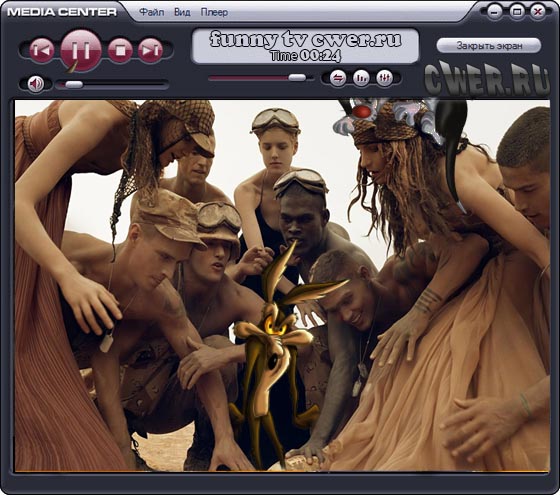Pause the playing video
The width and height of the screenshot is (560, 495).
[x=81, y=50]
